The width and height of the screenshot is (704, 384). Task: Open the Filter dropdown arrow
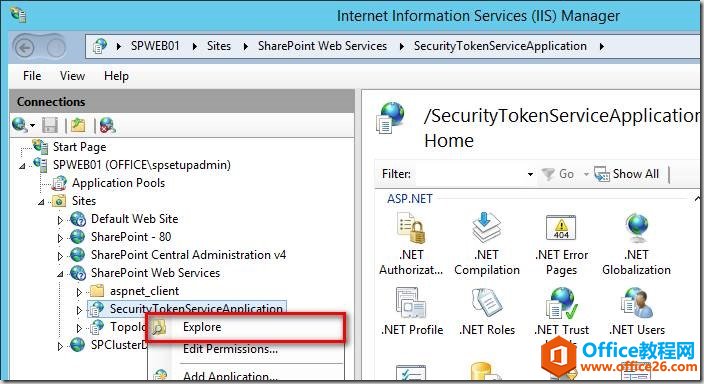click(530, 174)
